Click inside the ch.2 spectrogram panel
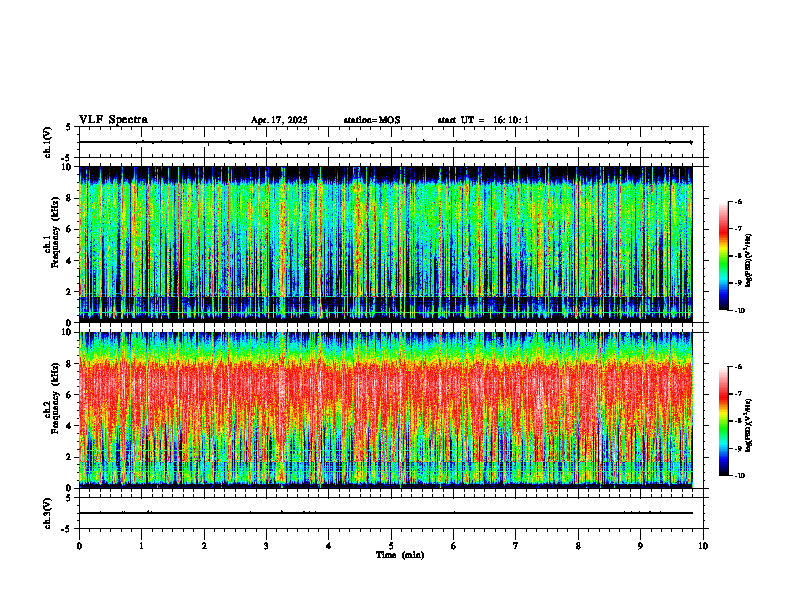 386,410
